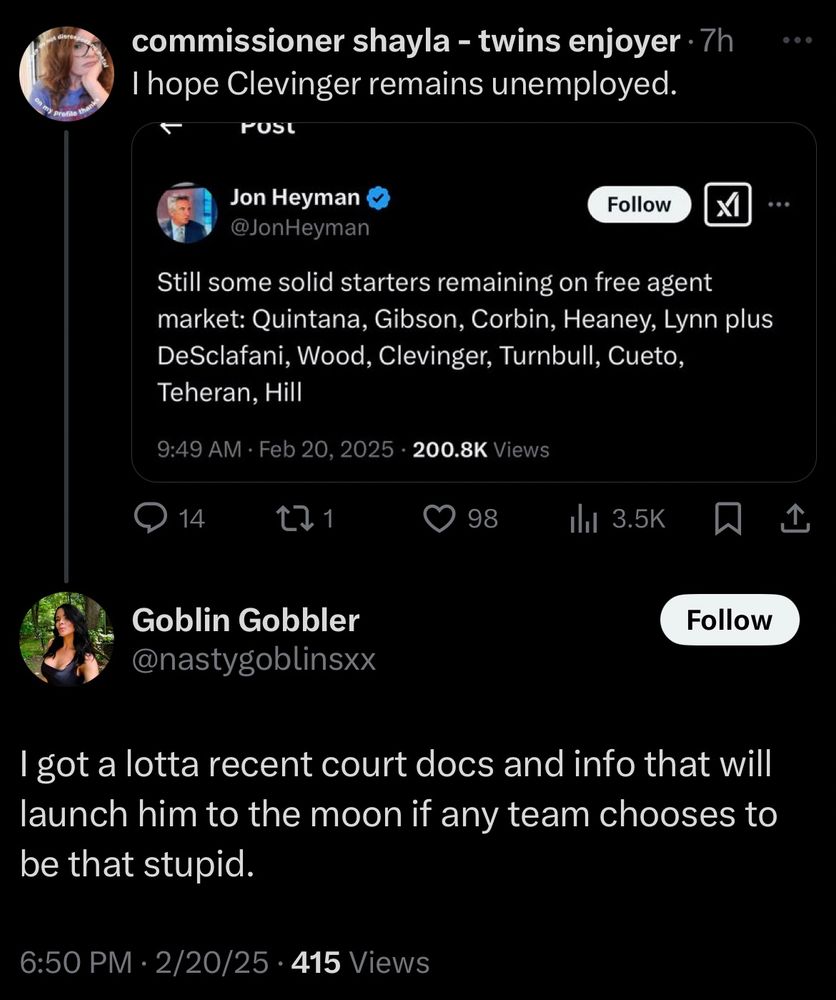Open tweet analytics bar chart icon
Screen dimensions: 836x1000
coord(582,517)
